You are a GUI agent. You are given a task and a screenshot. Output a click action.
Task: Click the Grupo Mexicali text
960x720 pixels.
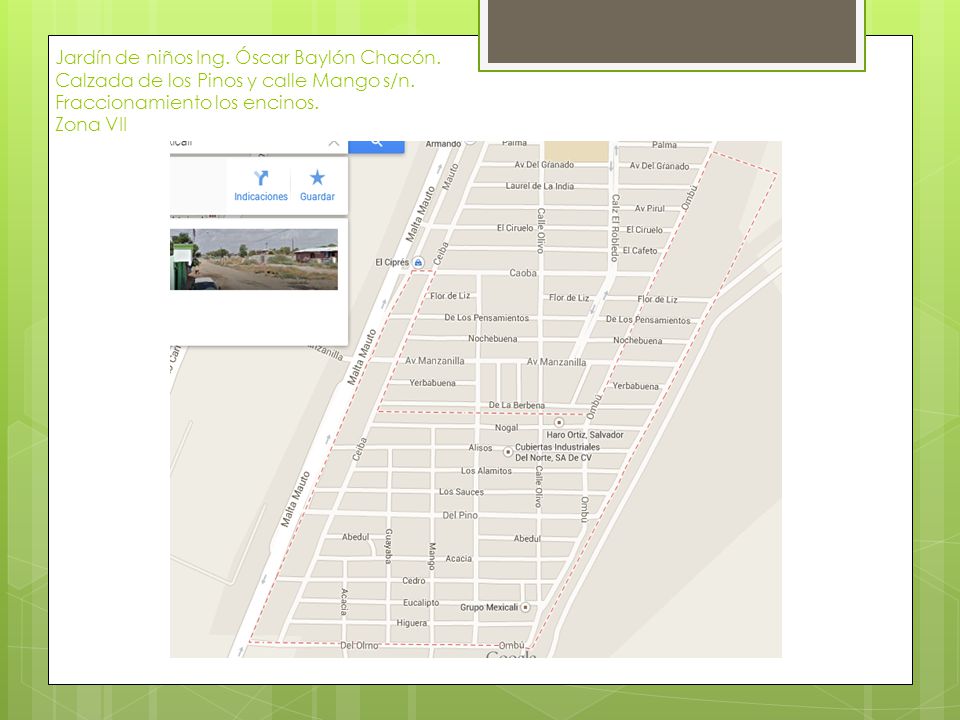coord(489,607)
